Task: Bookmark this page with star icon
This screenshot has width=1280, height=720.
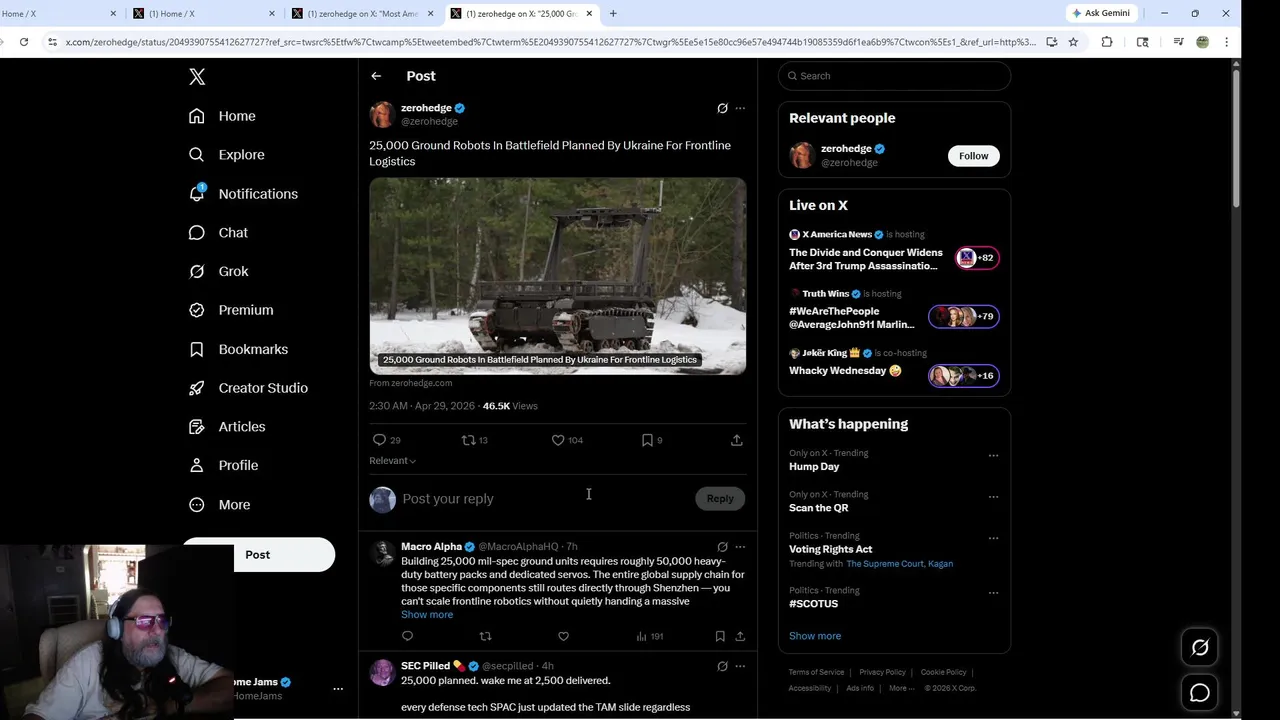Action: pos(1073,42)
